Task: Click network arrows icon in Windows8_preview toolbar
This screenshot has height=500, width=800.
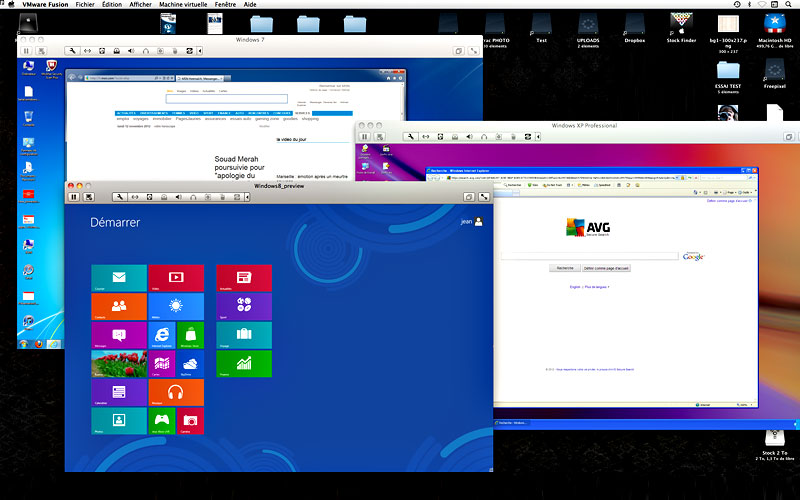Action: (x=135, y=197)
